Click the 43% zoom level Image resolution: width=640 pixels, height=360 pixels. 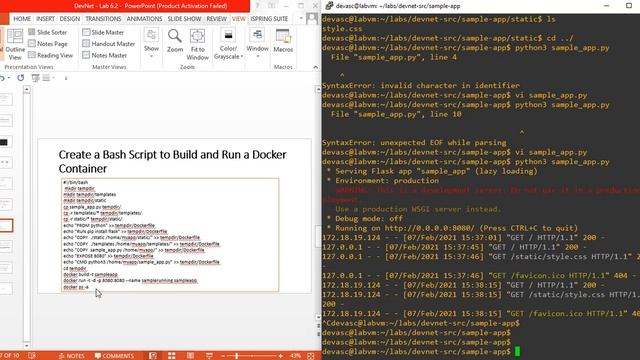coord(296,356)
